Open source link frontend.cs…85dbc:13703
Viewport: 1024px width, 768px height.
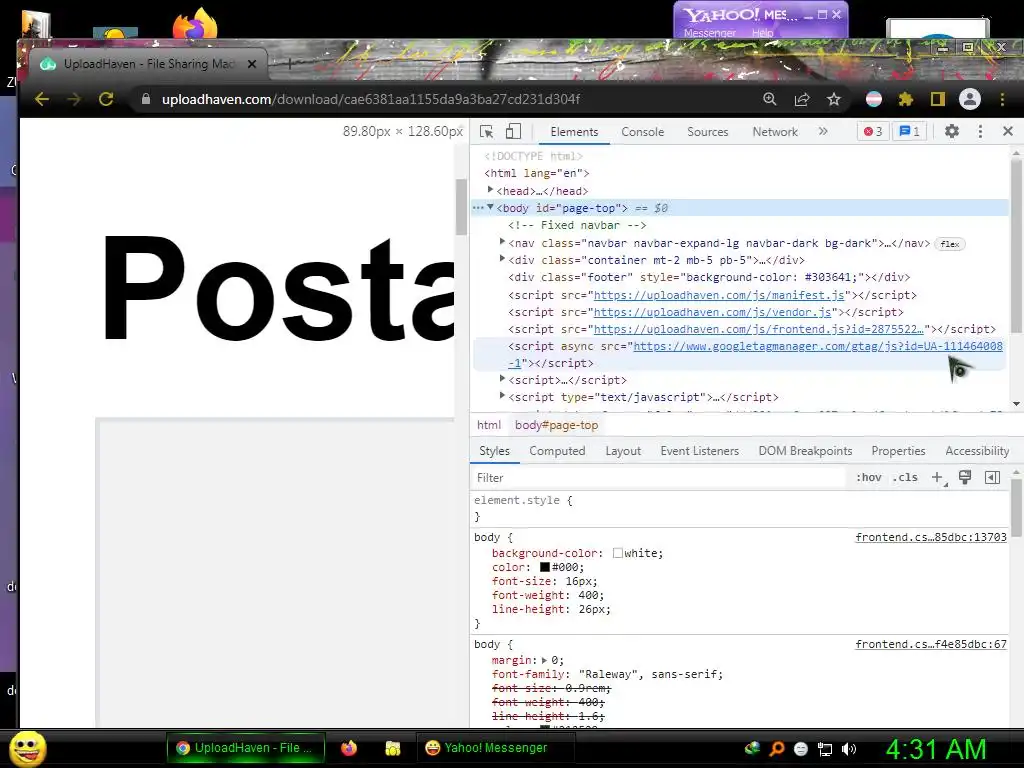(x=931, y=537)
